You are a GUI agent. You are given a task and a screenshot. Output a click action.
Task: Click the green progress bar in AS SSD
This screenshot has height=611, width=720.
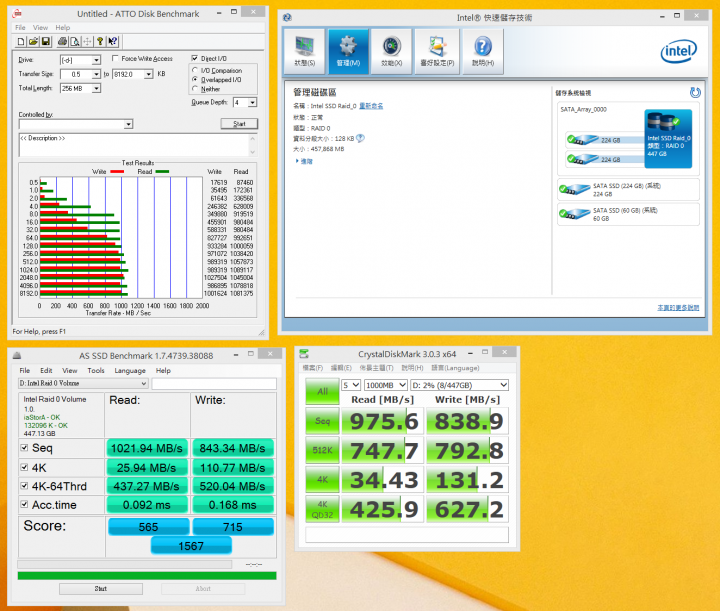point(147,576)
